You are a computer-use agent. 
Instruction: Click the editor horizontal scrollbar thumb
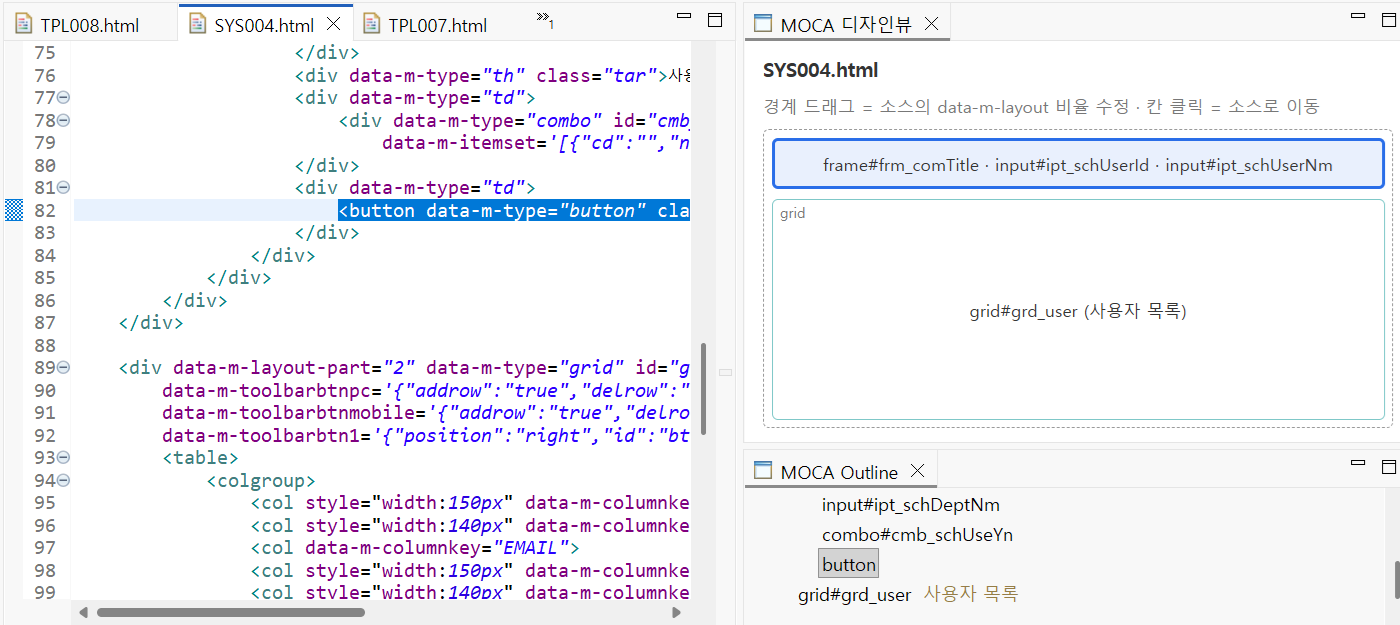(230, 612)
